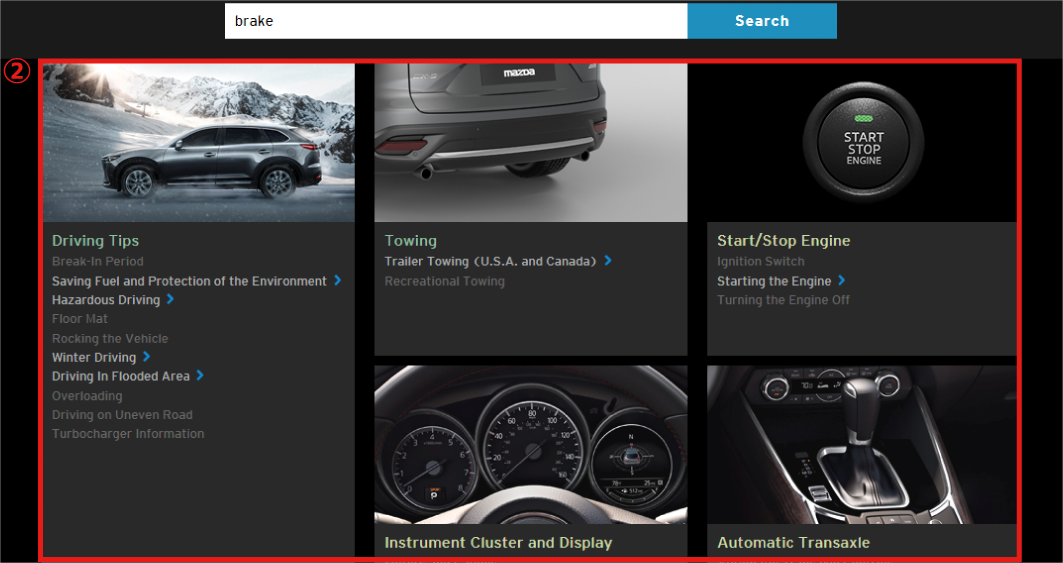The image size is (1063, 563).
Task: Select Trailer Towing (U.S.A. and Canada)
Action: (490, 262)
